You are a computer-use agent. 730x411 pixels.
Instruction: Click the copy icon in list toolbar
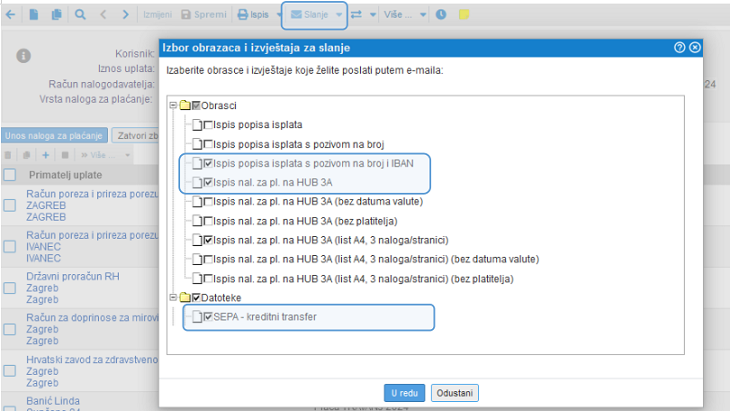(27, 155)
